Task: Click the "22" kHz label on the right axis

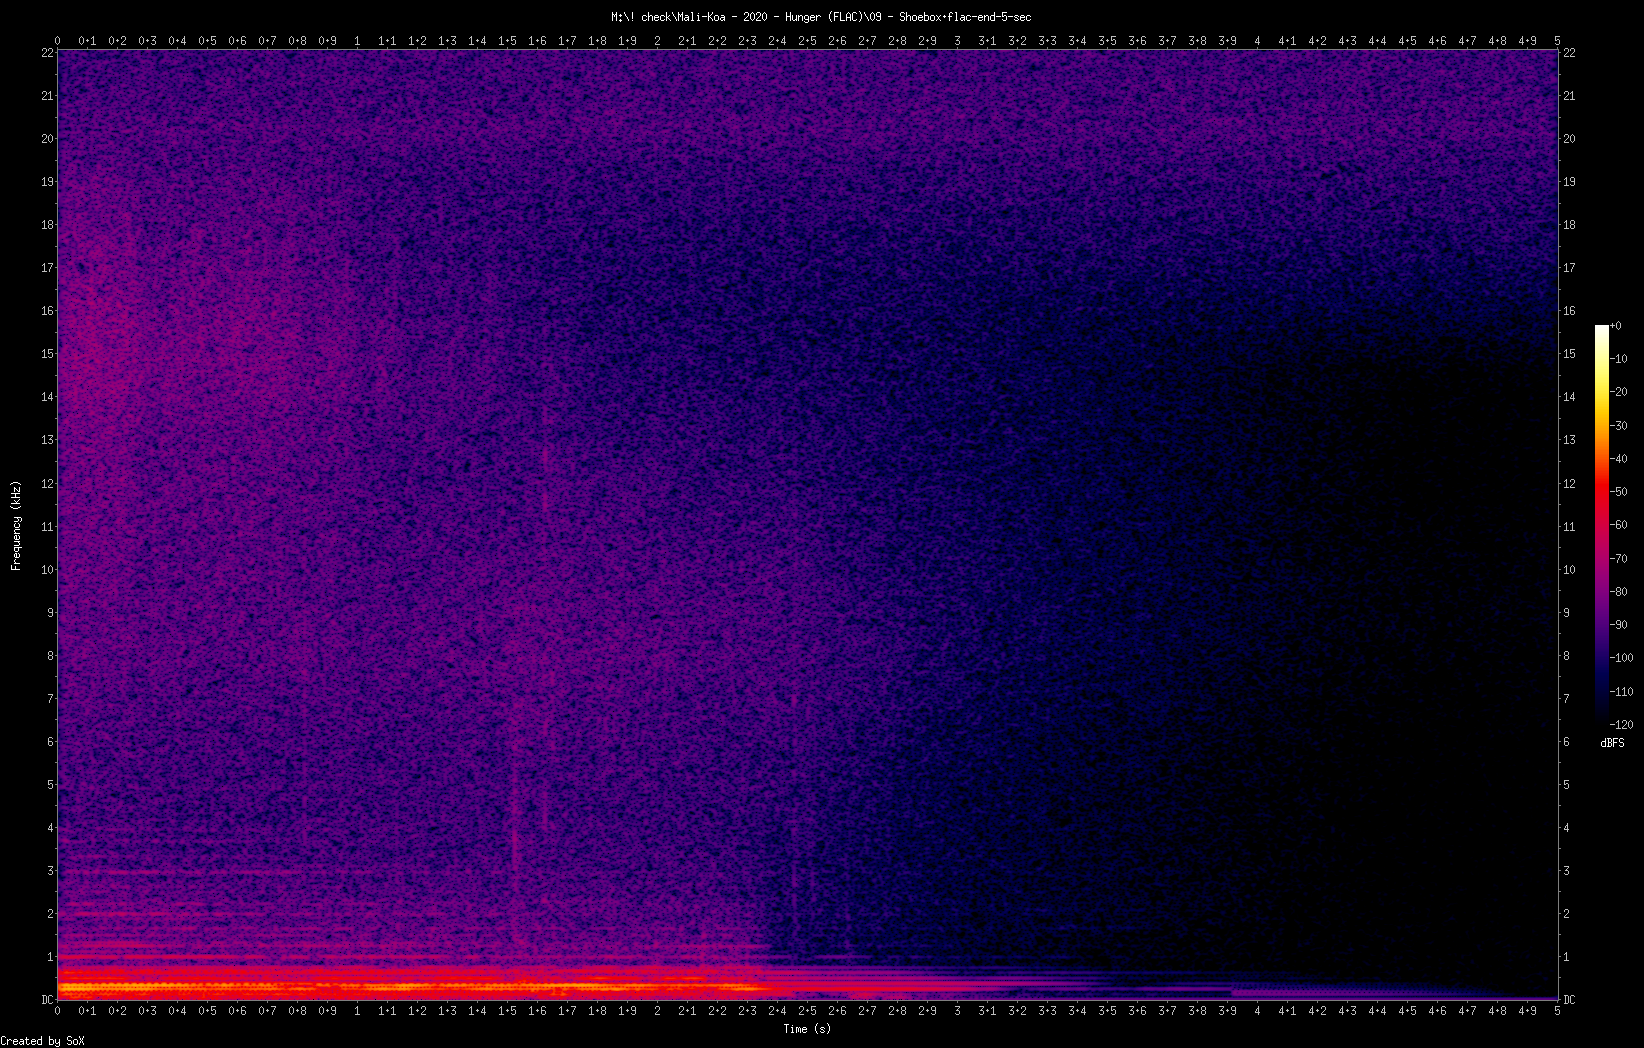Action: pos(1570,53)
